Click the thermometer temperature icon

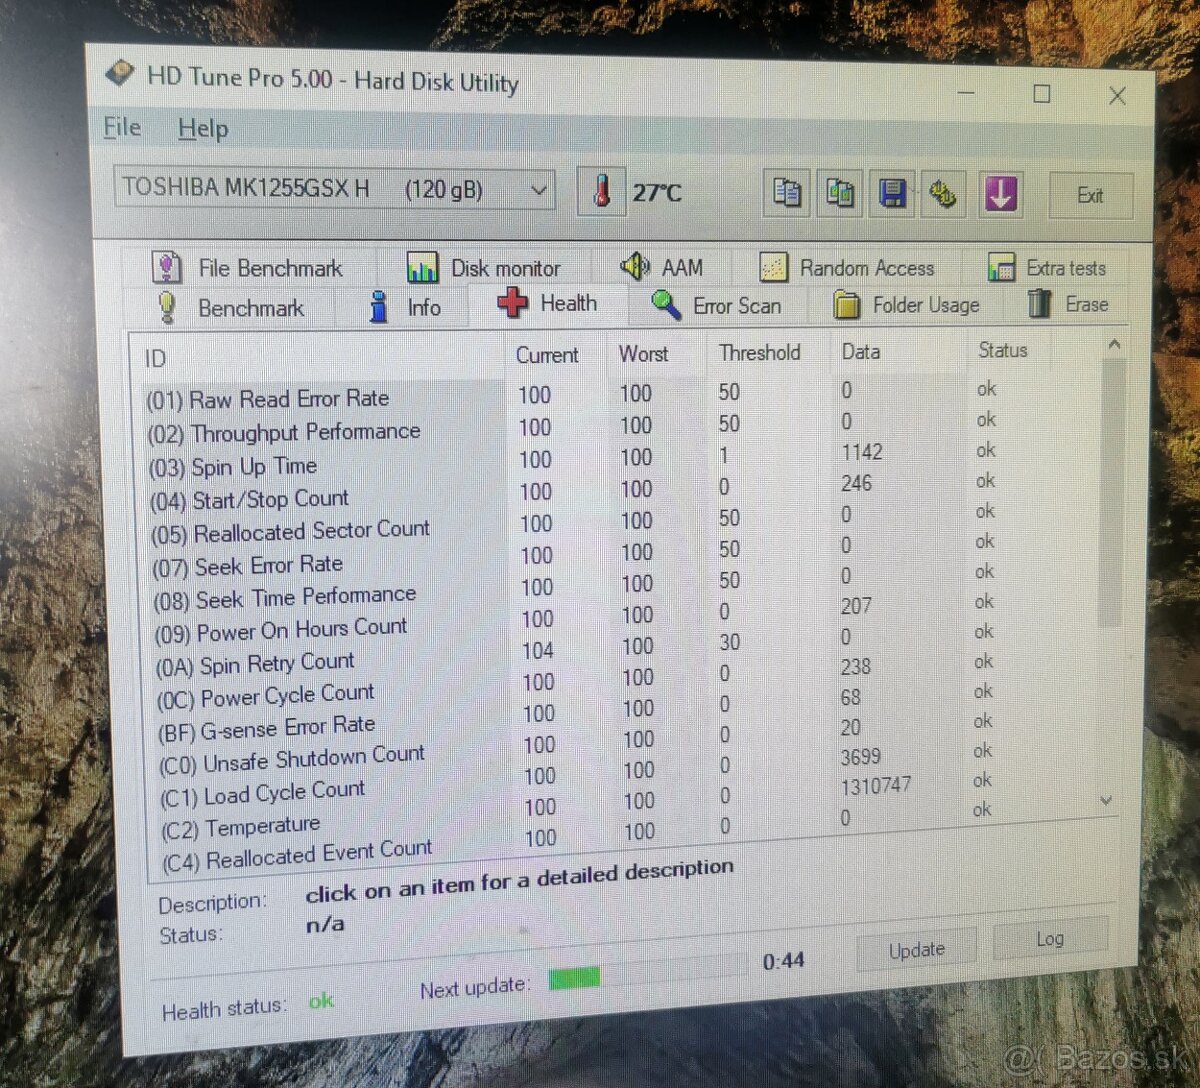coord(601,191)
